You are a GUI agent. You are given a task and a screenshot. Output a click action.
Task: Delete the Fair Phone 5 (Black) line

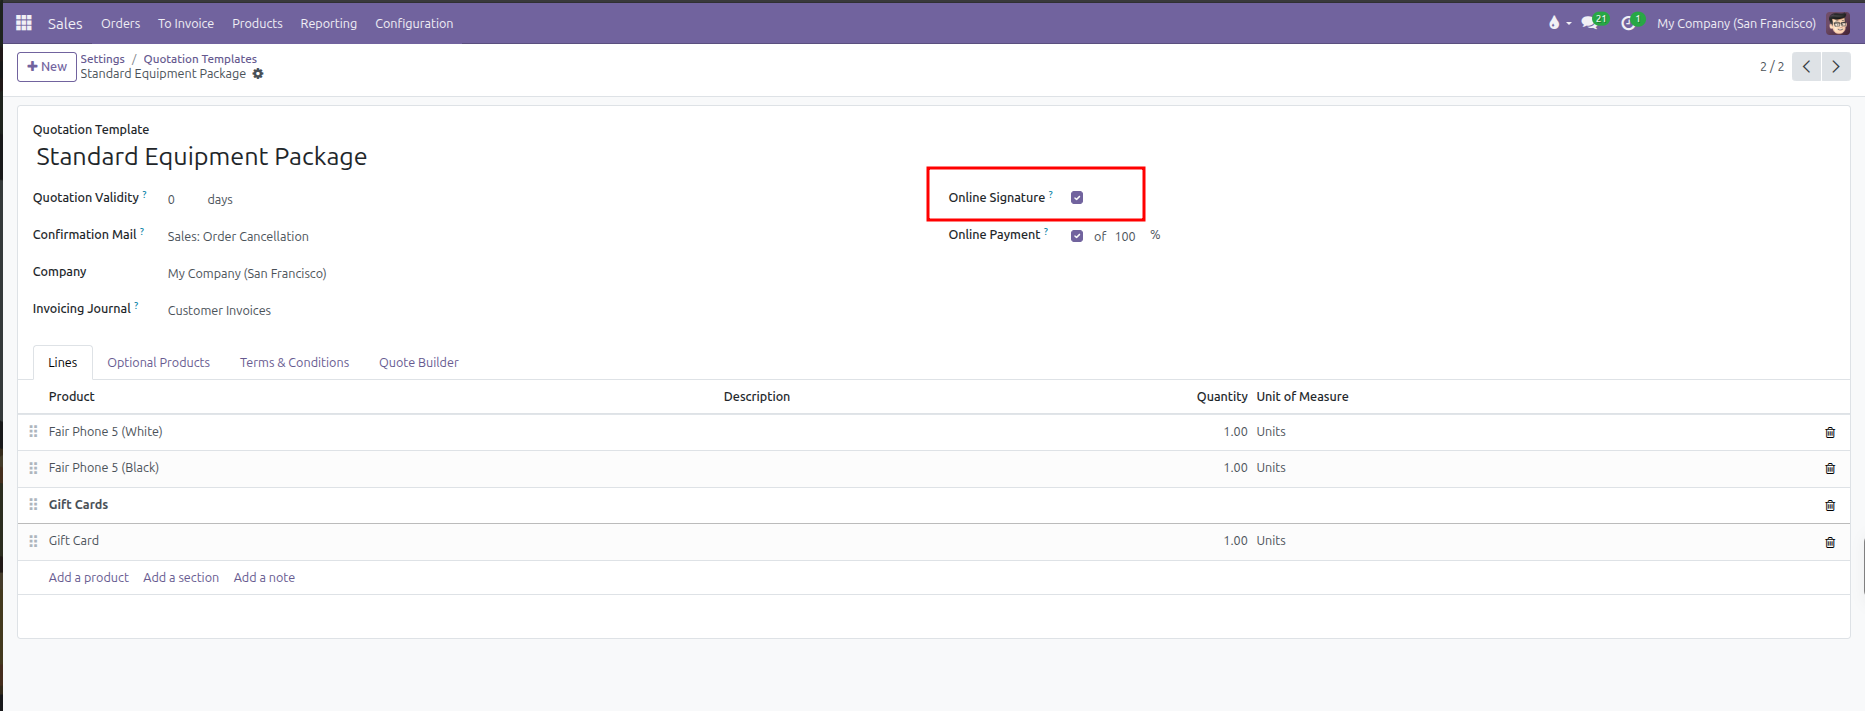[1830, 469]
